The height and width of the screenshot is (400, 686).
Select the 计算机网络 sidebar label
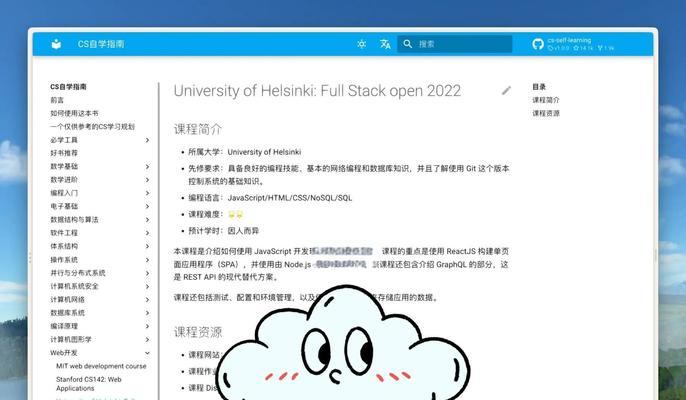tap(67, 300)
